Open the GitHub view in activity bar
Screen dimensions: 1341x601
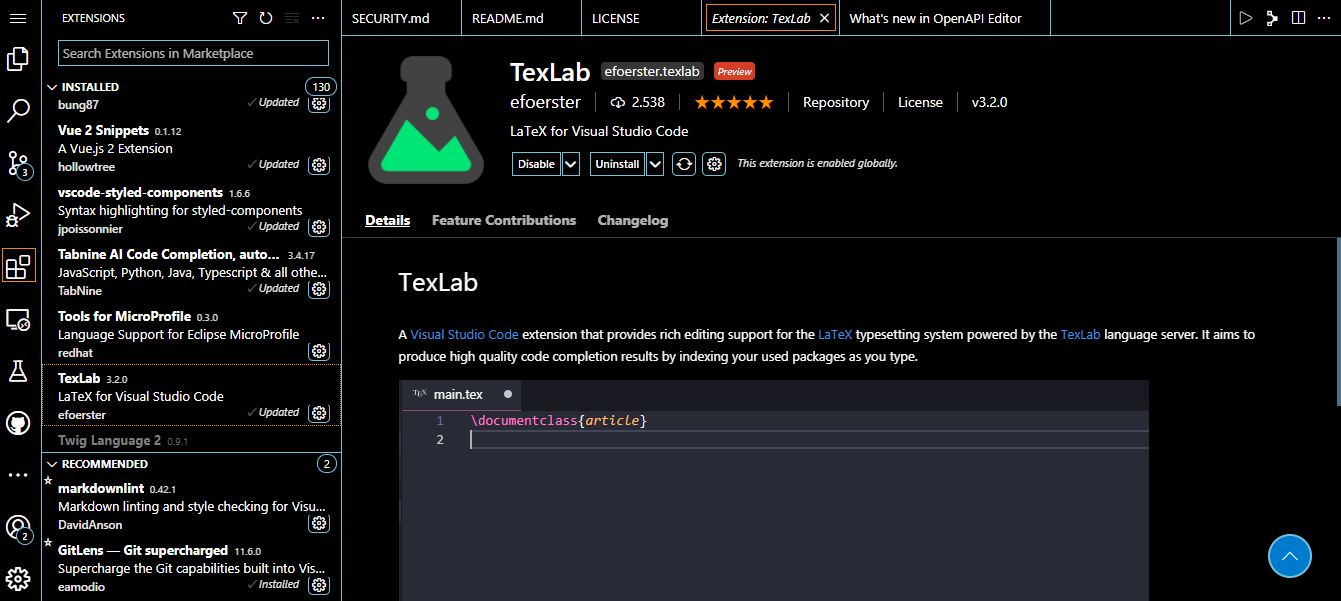click(18, 423)
